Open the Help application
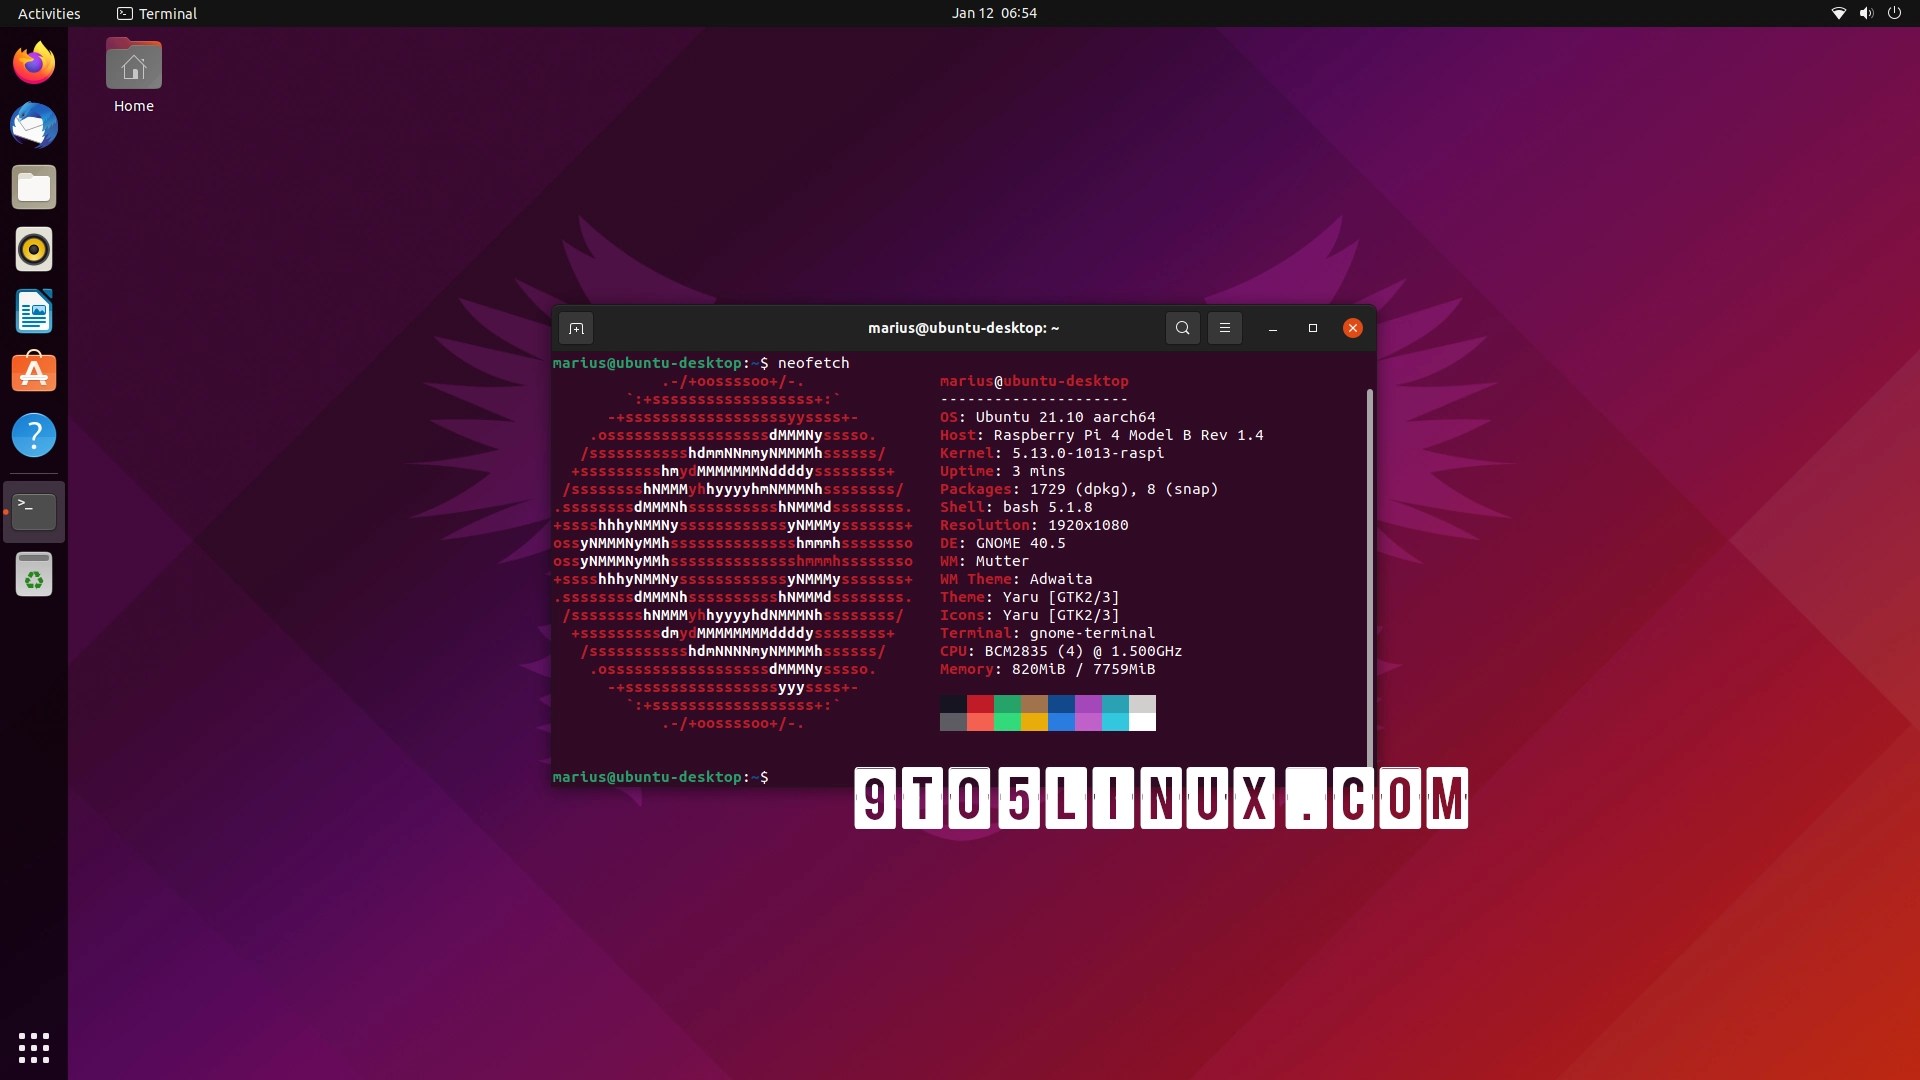1920x1080 pixels. (34, 435)
